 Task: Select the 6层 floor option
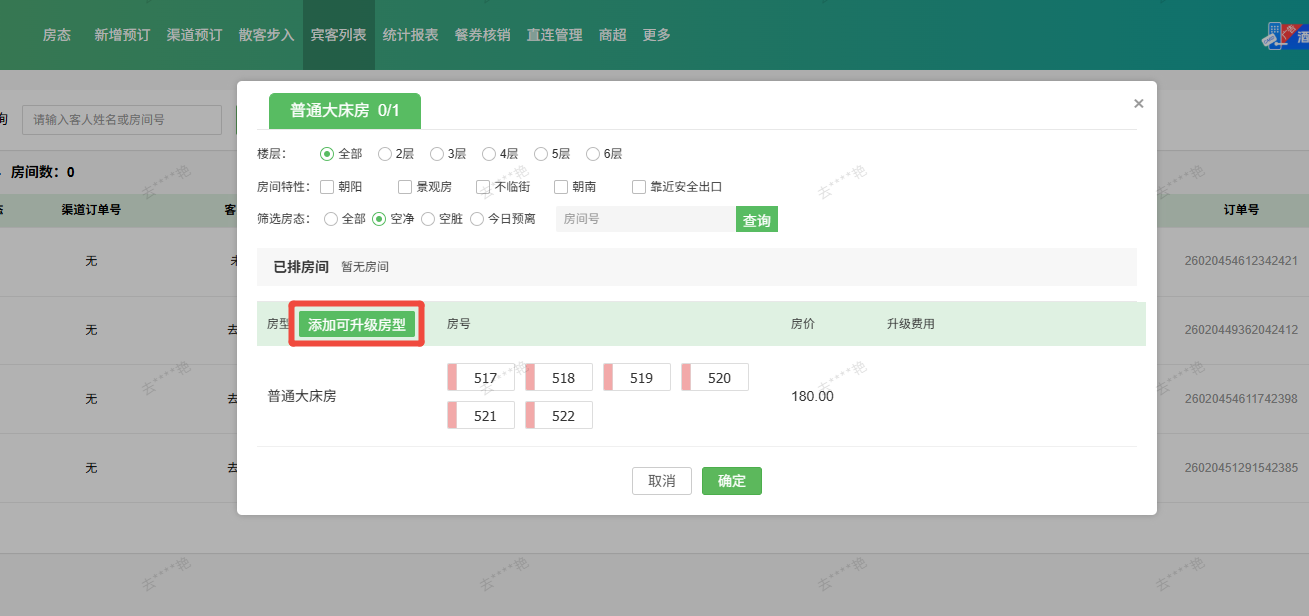click(x=593, y=154)
